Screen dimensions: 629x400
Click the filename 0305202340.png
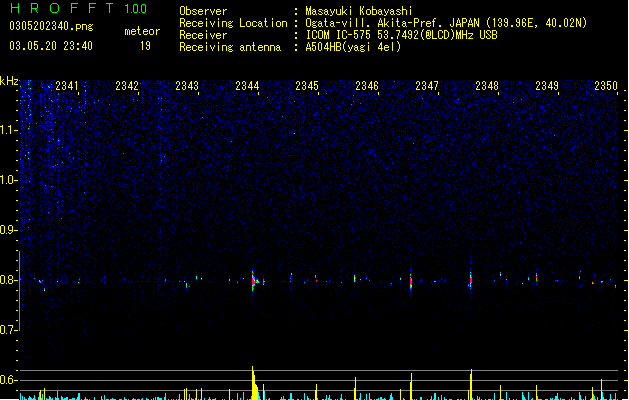[51, 26]
